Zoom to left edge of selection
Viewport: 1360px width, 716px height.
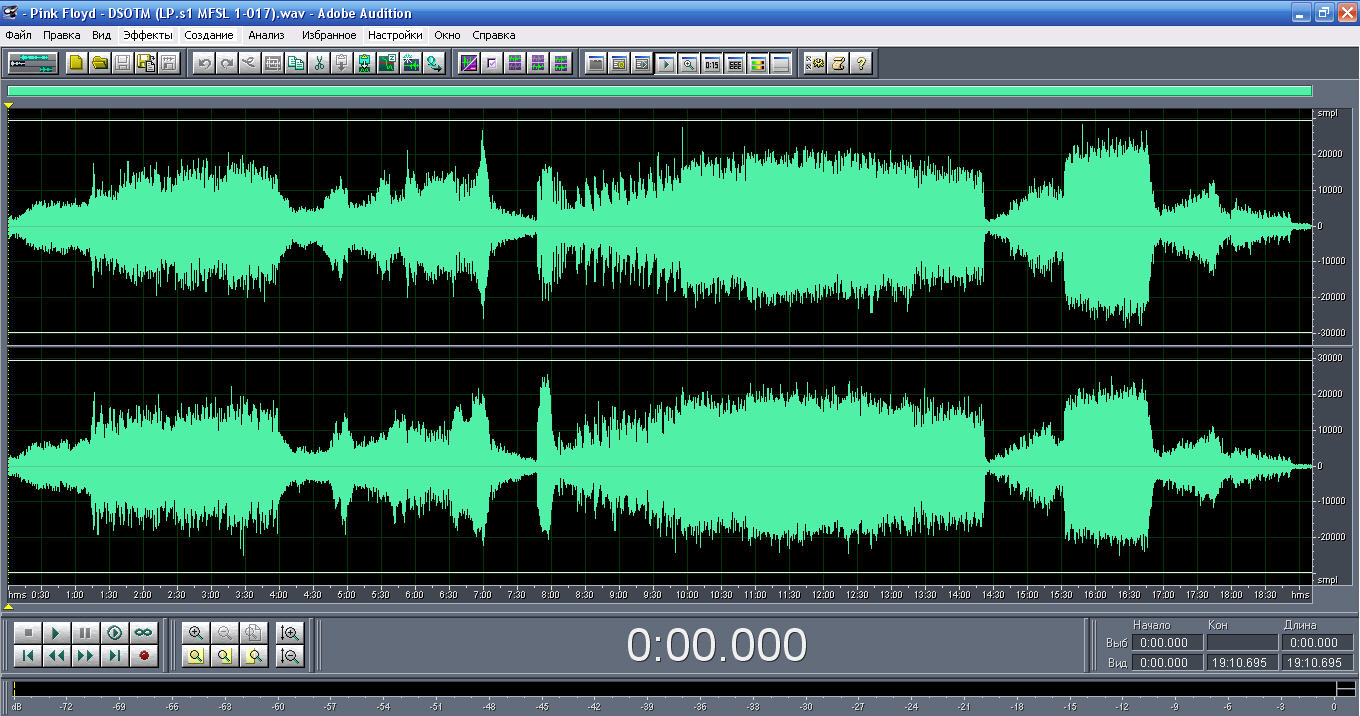225,656
